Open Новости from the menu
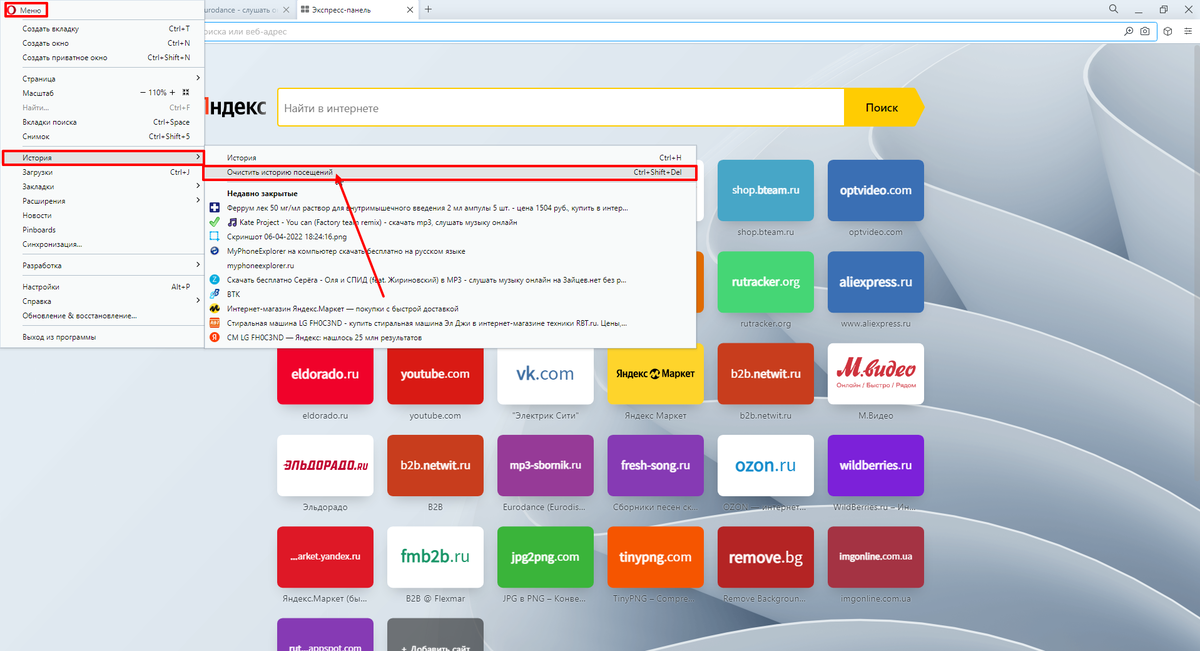This screenshot has width=1200, height=651. click(x=102, y=215)
